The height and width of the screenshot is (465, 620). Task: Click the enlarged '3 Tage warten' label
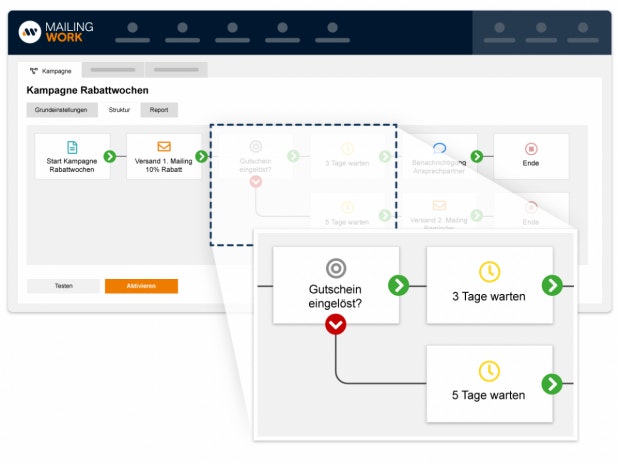pyautogui.click(x=489, y=297)
